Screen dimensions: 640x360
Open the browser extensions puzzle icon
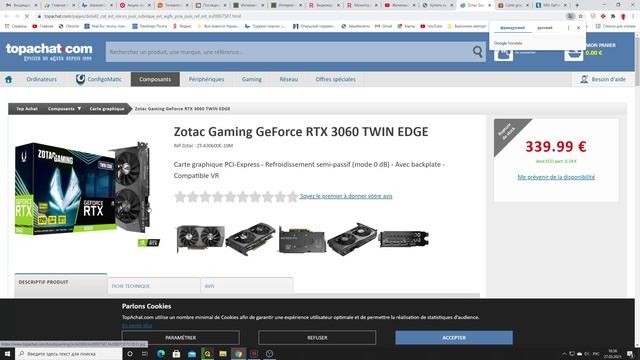(613, 16)
